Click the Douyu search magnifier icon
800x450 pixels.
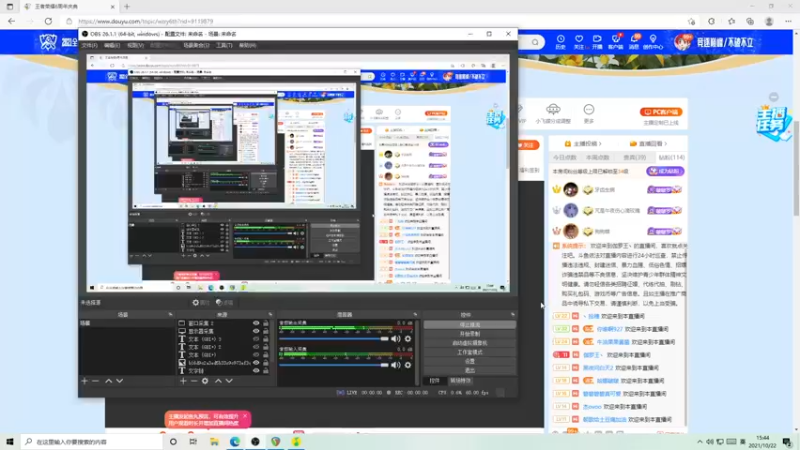tap(535, 42)
